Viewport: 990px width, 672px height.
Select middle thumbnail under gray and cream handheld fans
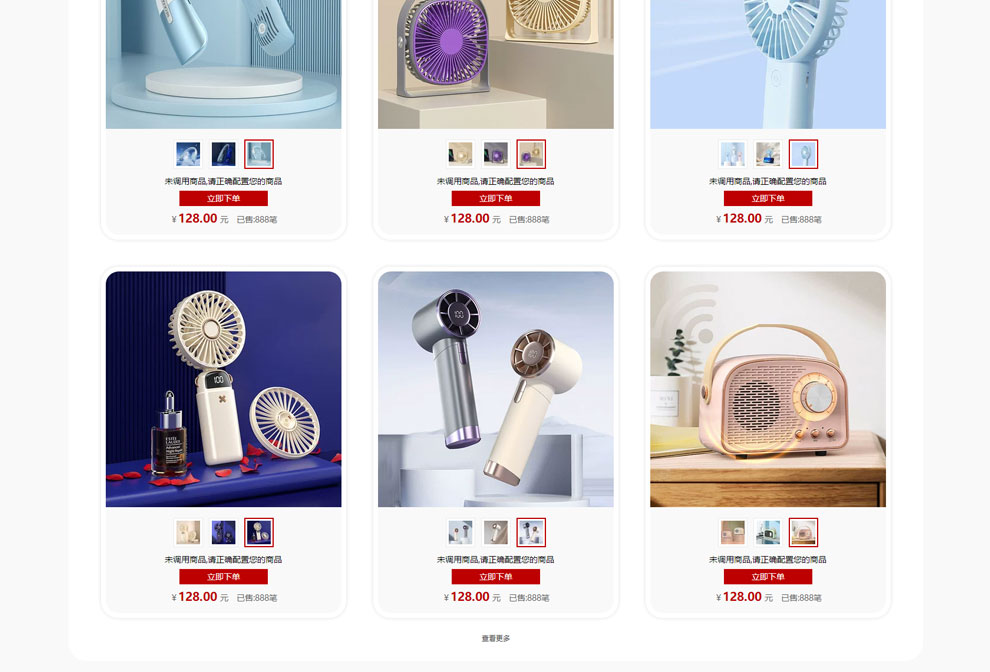(496, 532)
